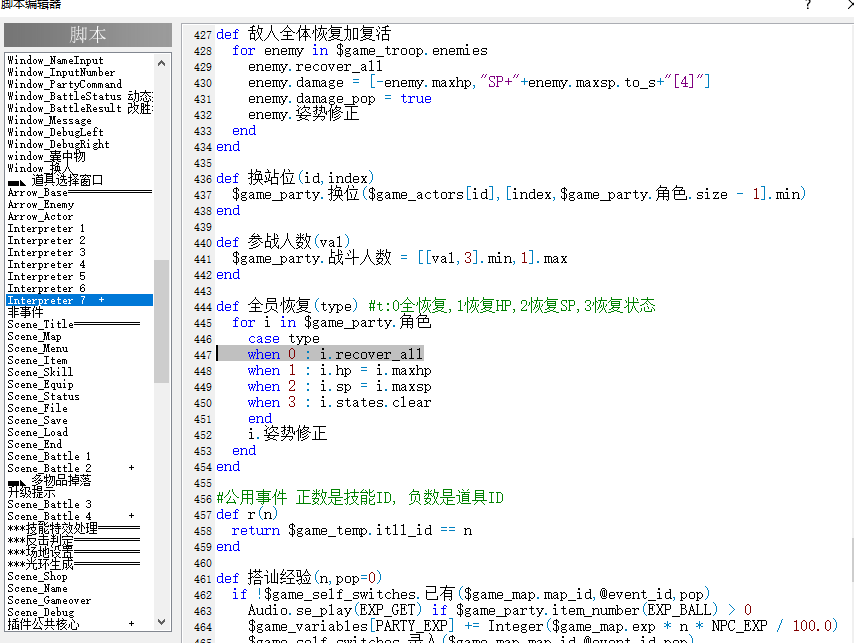The image size is (854, 643).
Task: Select the Scene_Skill script
Action: pyautogui.click(x=40, y=372)
